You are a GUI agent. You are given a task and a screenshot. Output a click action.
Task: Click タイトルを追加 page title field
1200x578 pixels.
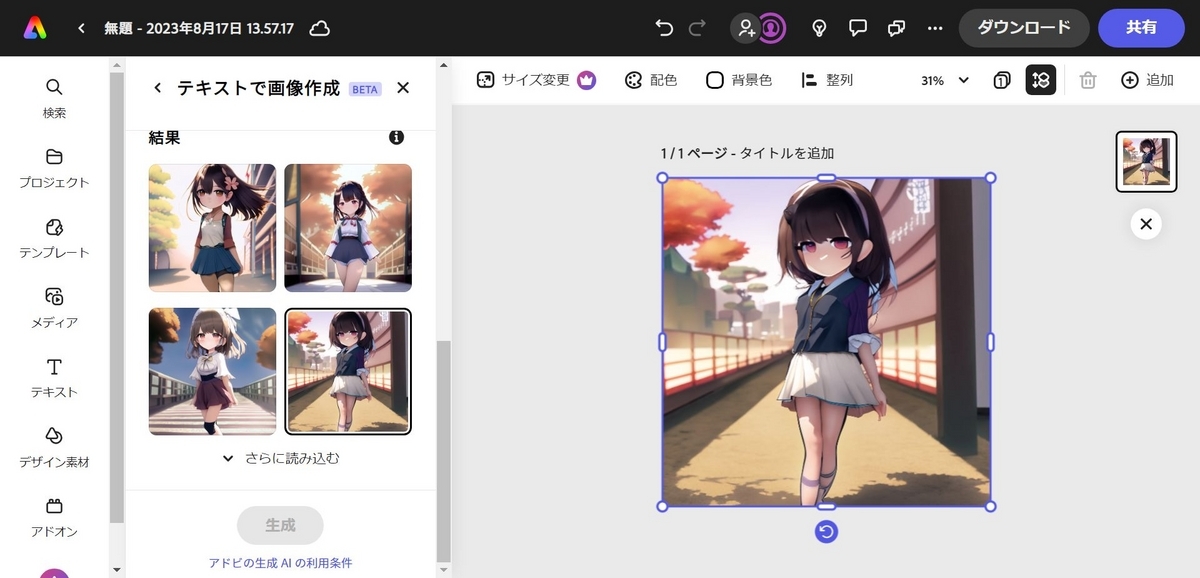coord(786,153)
